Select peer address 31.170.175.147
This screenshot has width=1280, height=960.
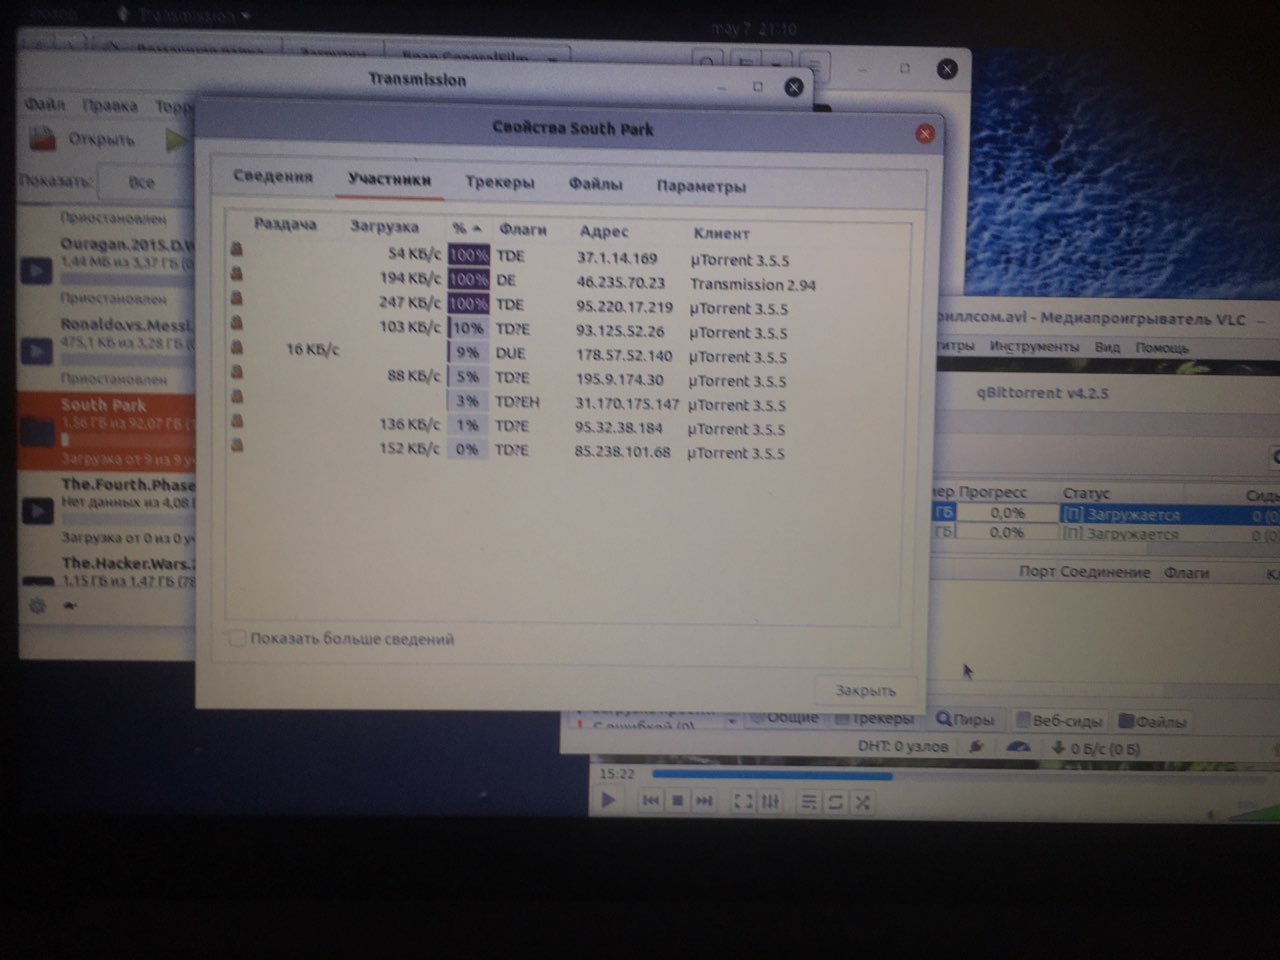pos(627,404)
